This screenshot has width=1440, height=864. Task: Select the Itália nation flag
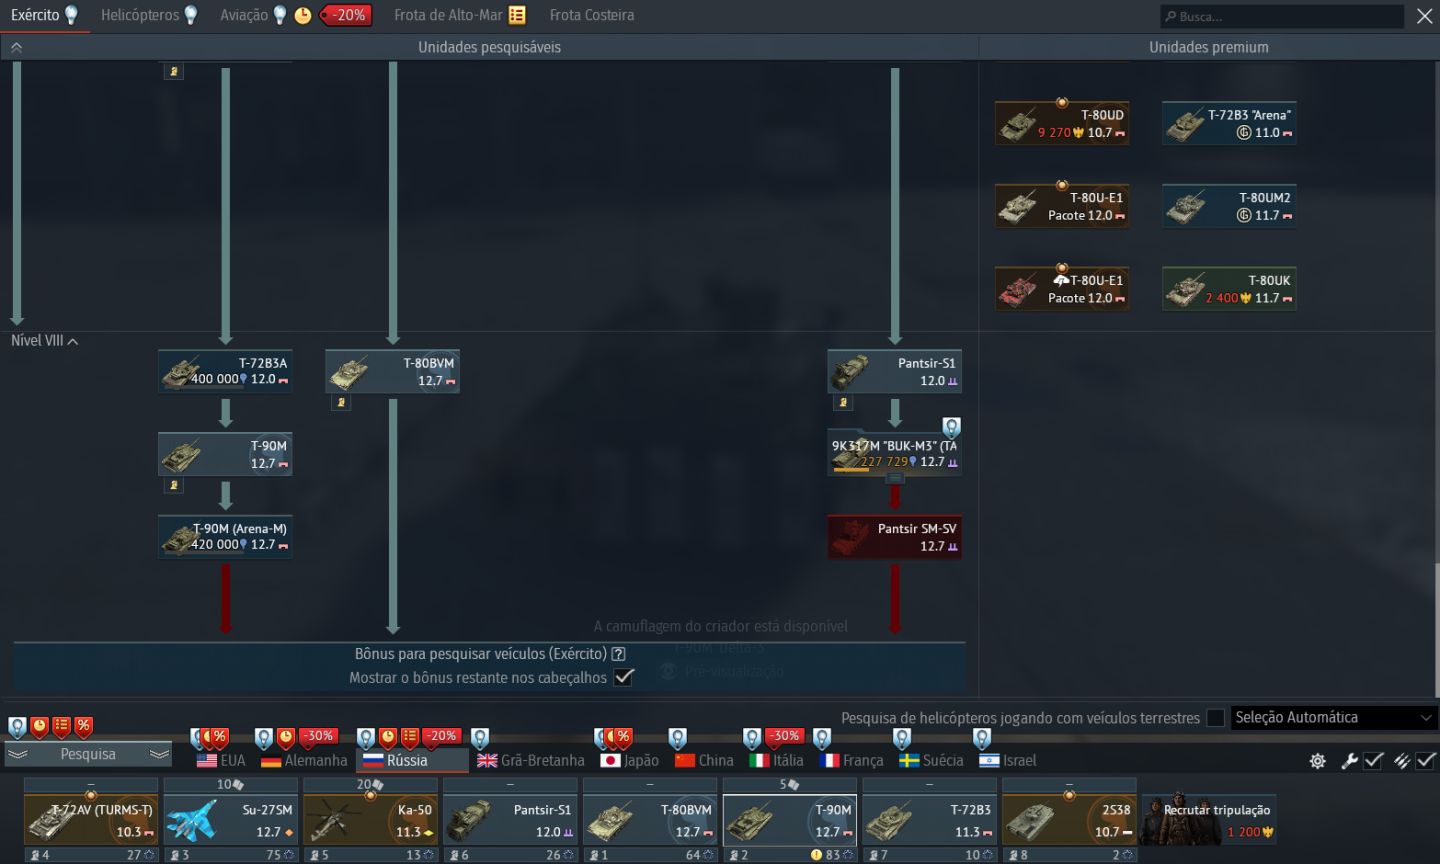(776, 760)
